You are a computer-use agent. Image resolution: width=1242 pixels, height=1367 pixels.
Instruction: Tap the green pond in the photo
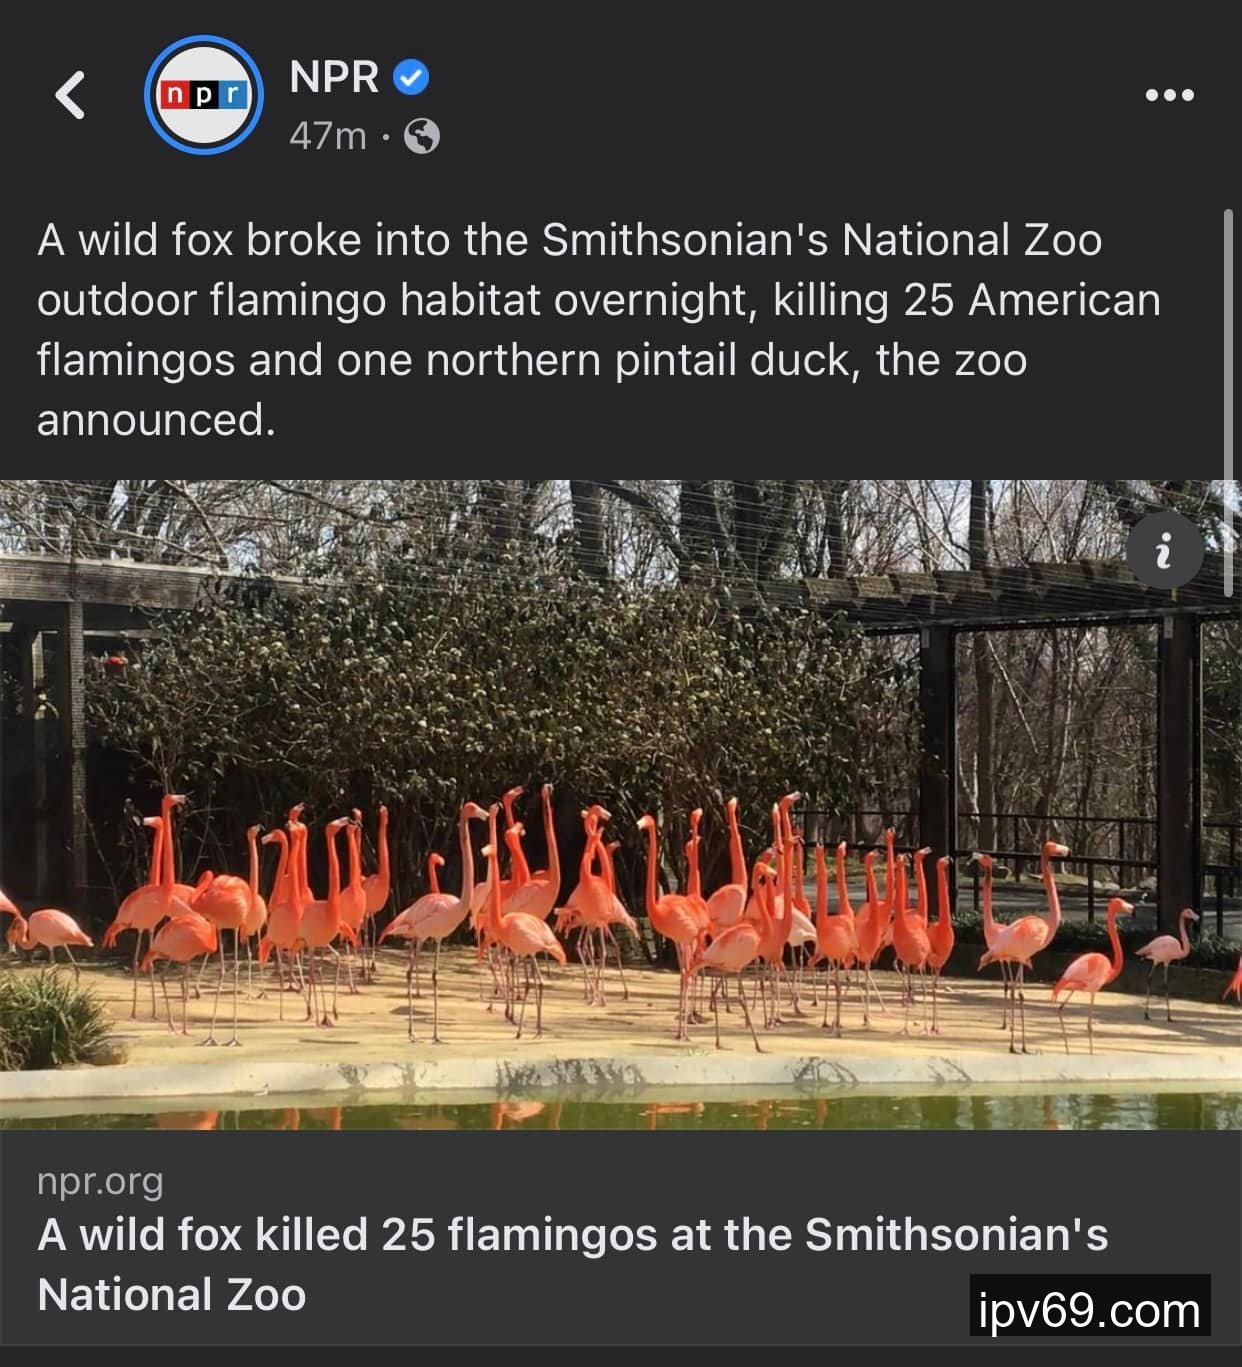(x=621, y=1110)
